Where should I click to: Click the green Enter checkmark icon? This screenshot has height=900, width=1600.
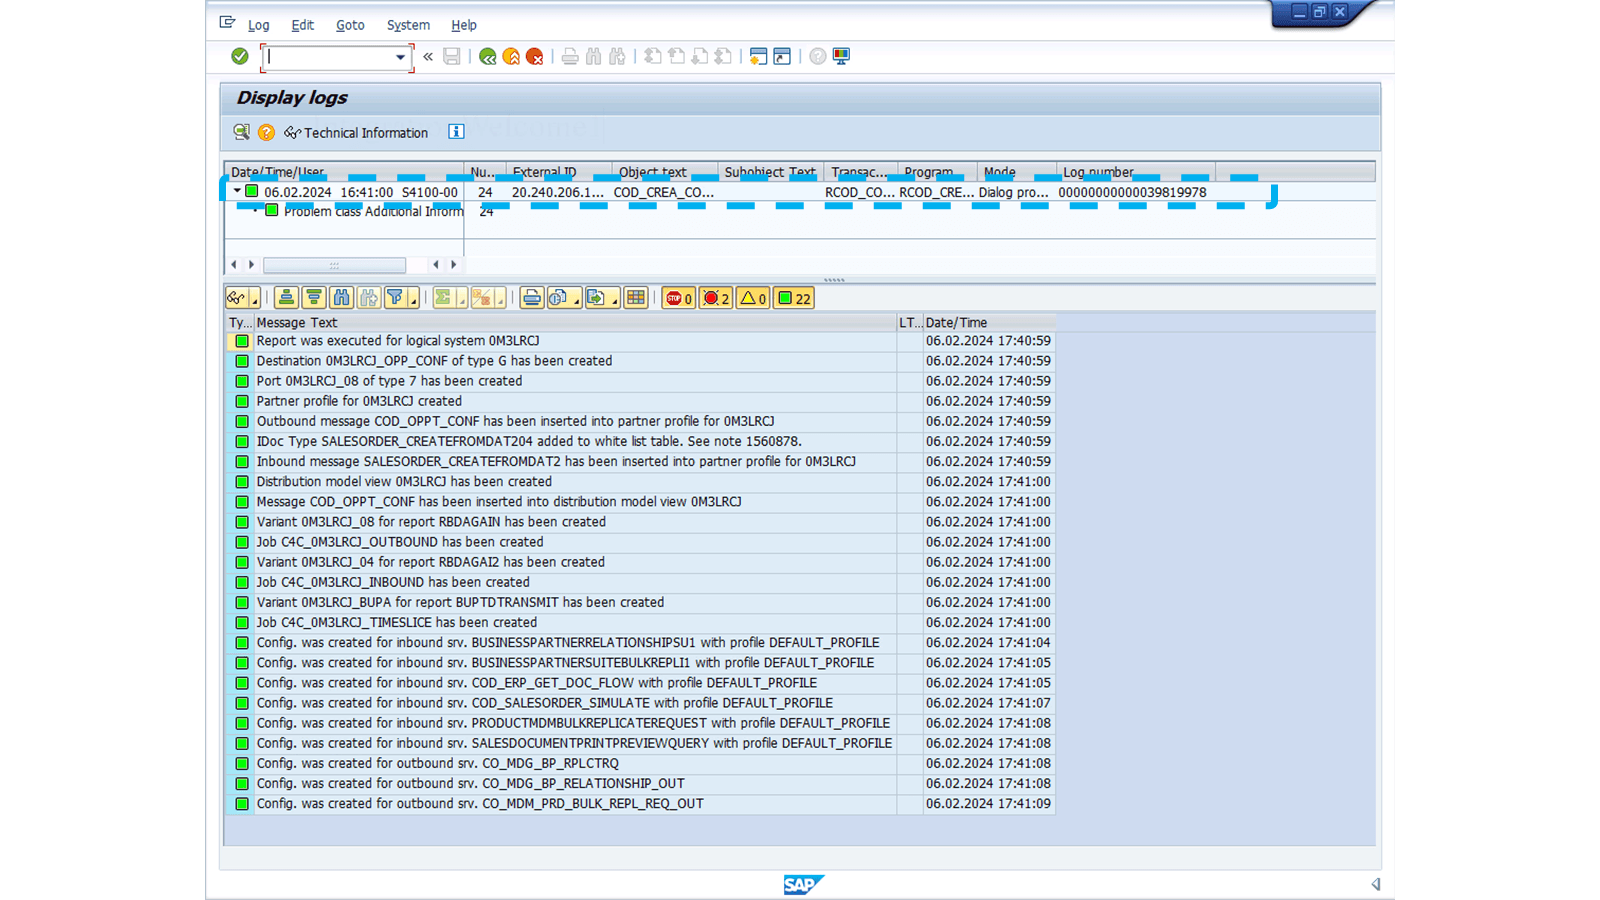pos(239,57)
